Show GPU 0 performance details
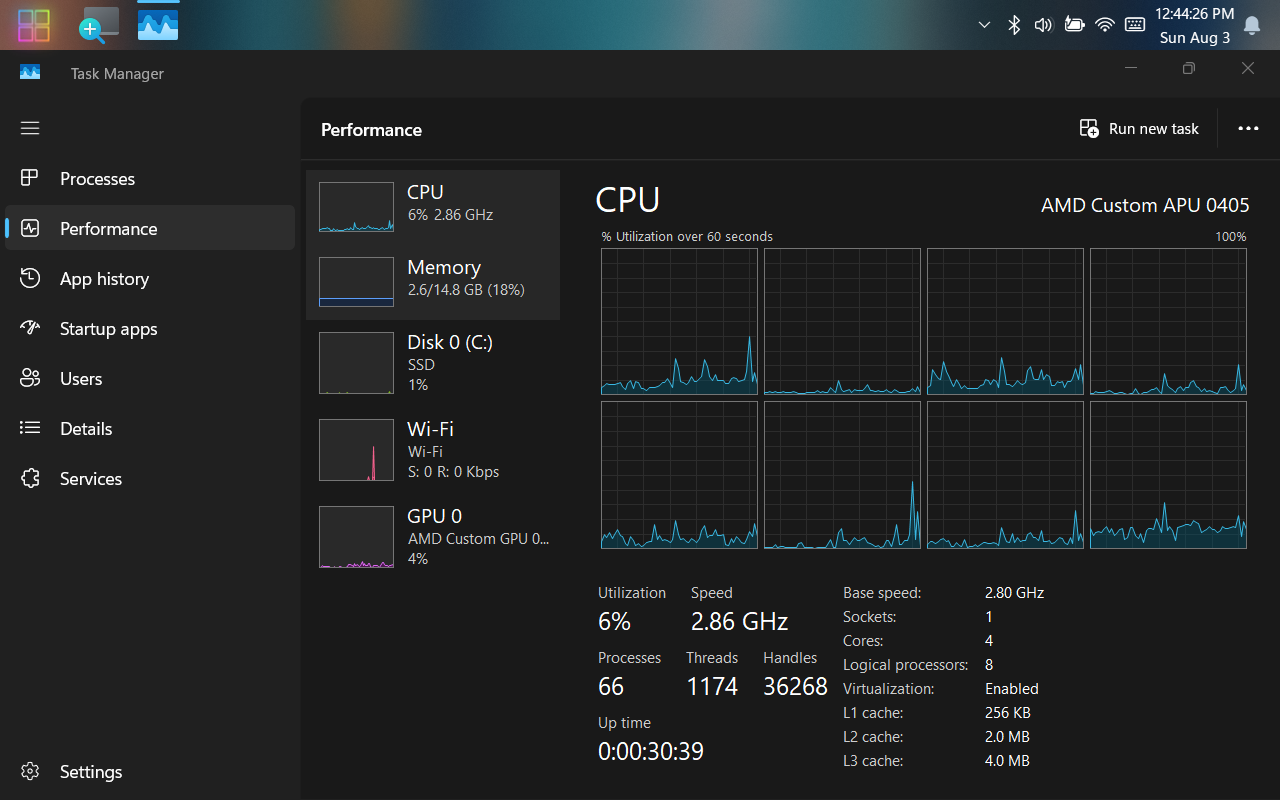Viewport: 1280px width, 800px height. pos(432,537)
